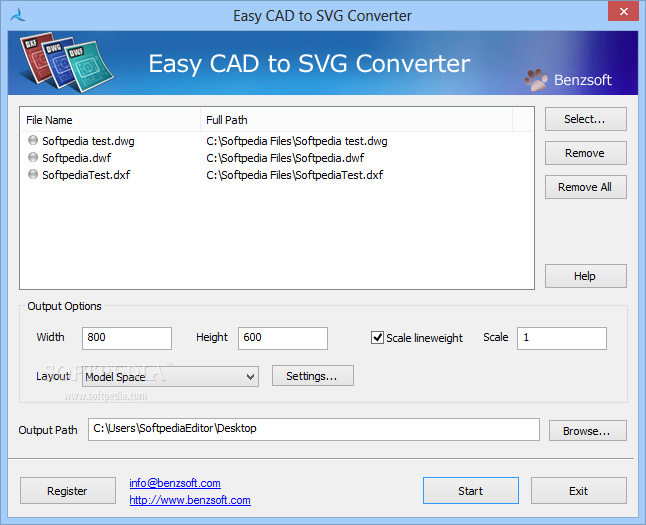Open Help
Image resolution: width=646 pixels, height=525 pixels.
(x=585, y=276)
